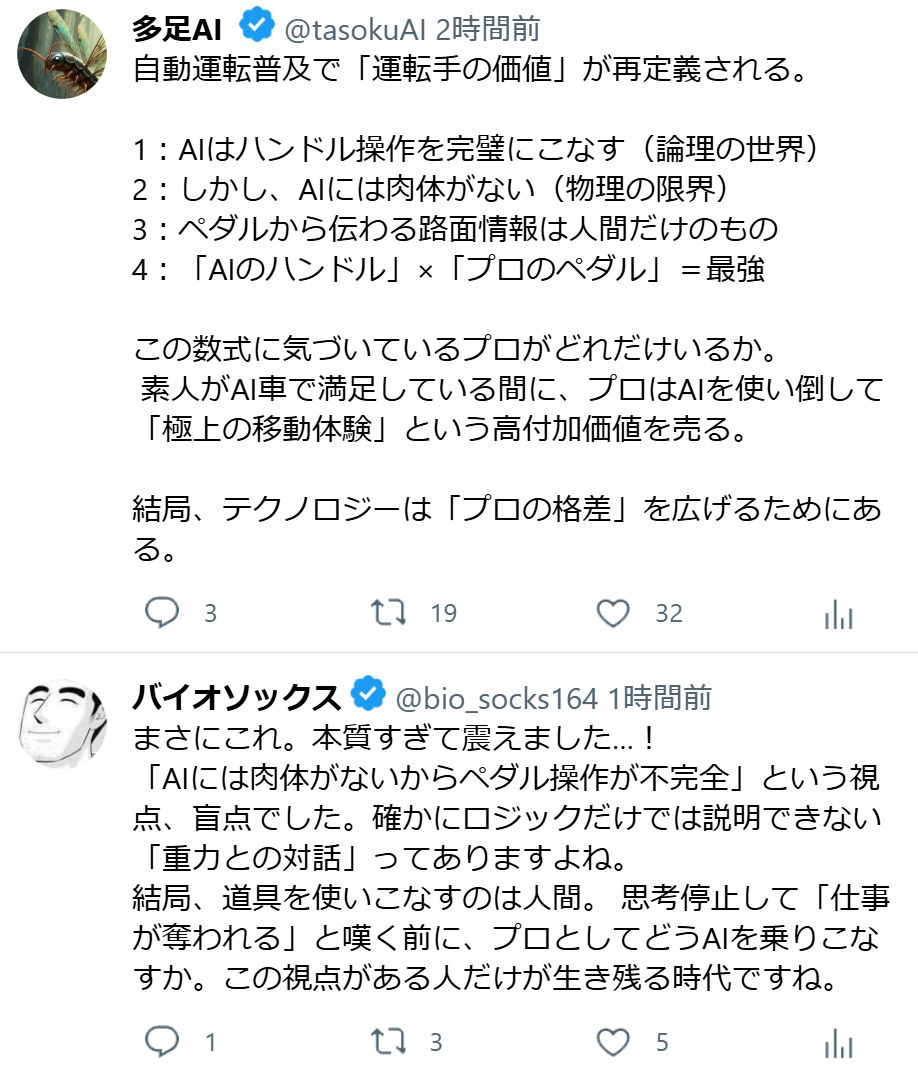
Task: Open バイオソックス display name link
Action: [x=236, y=697]
